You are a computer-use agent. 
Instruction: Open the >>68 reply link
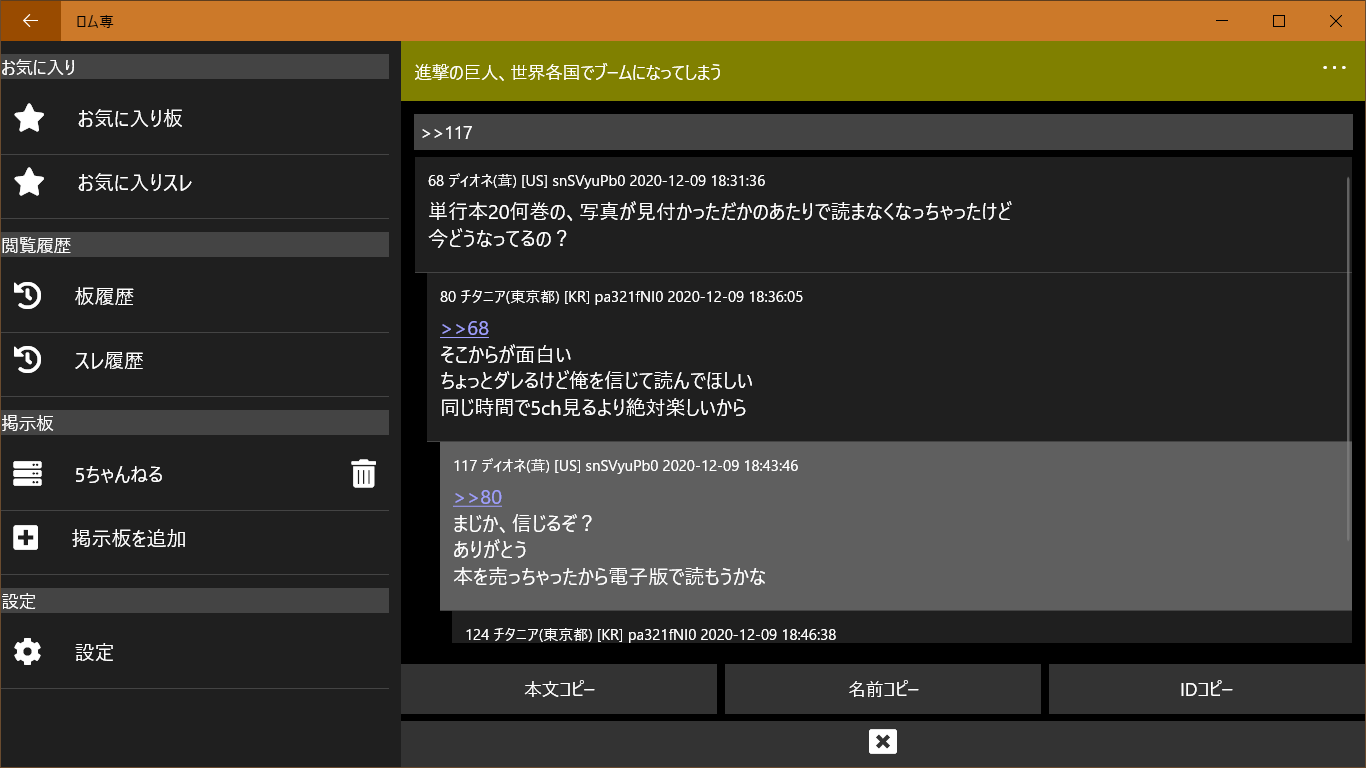464,328
